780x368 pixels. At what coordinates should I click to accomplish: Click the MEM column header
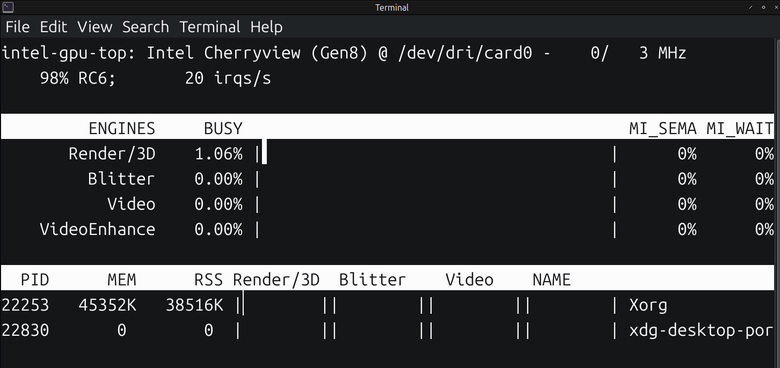tap(122, 280)
